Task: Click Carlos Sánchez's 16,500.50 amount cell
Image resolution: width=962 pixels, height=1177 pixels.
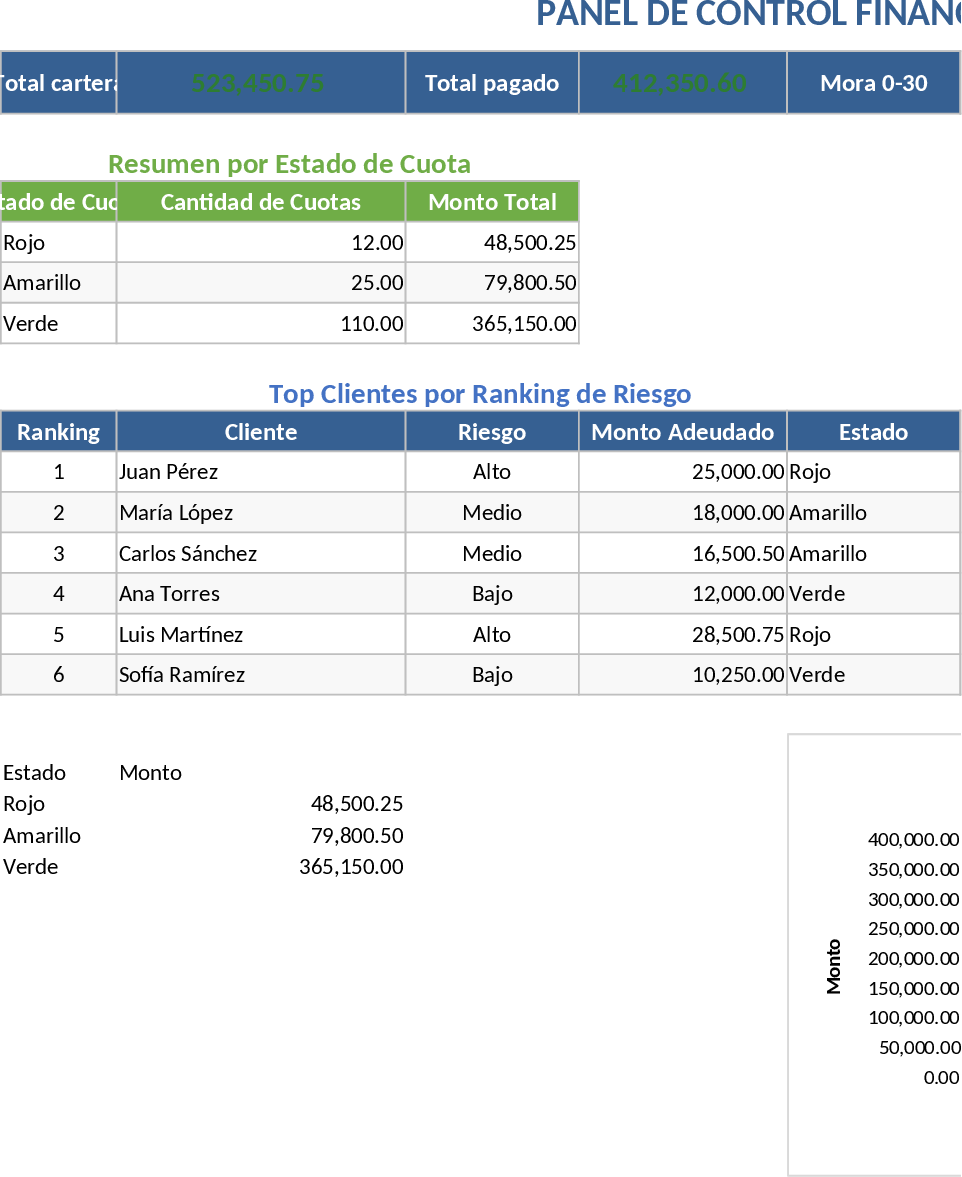Action: tap(682, 554)
